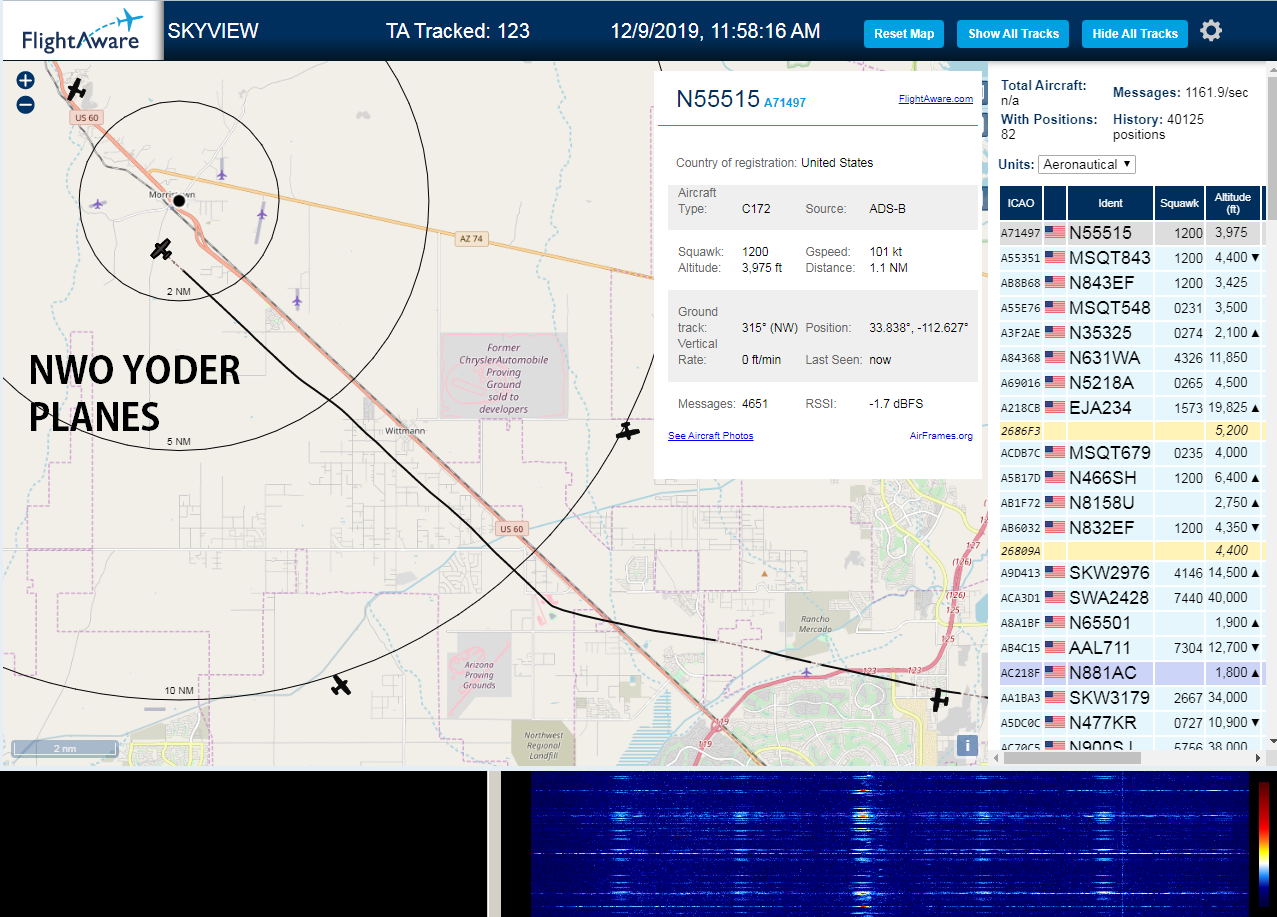Click the US flag in EJA234 row
Screen dimensions: 1277x917
(1055, 407)
